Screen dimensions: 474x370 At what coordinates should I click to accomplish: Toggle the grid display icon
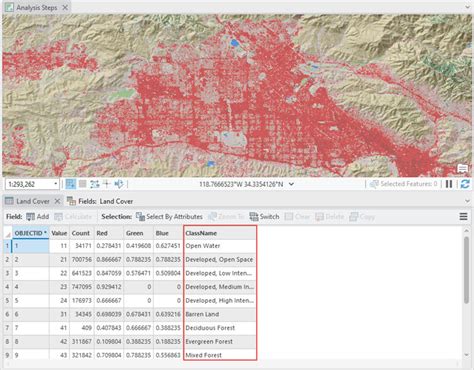pyautogui.click(x=82, y=184)
